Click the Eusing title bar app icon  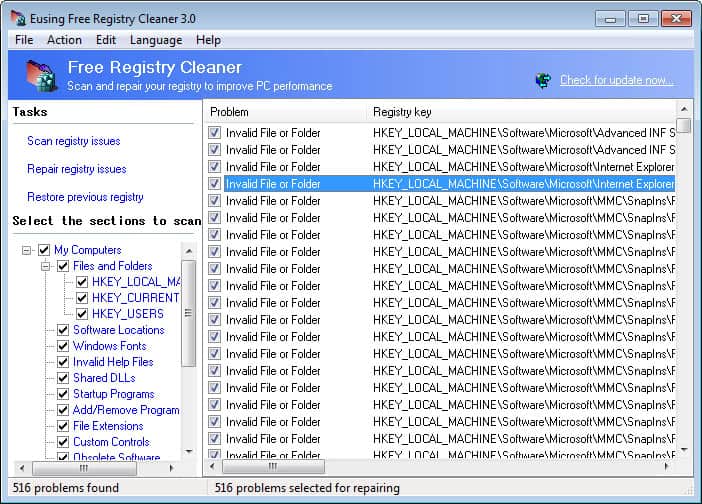tap(18, 18)
